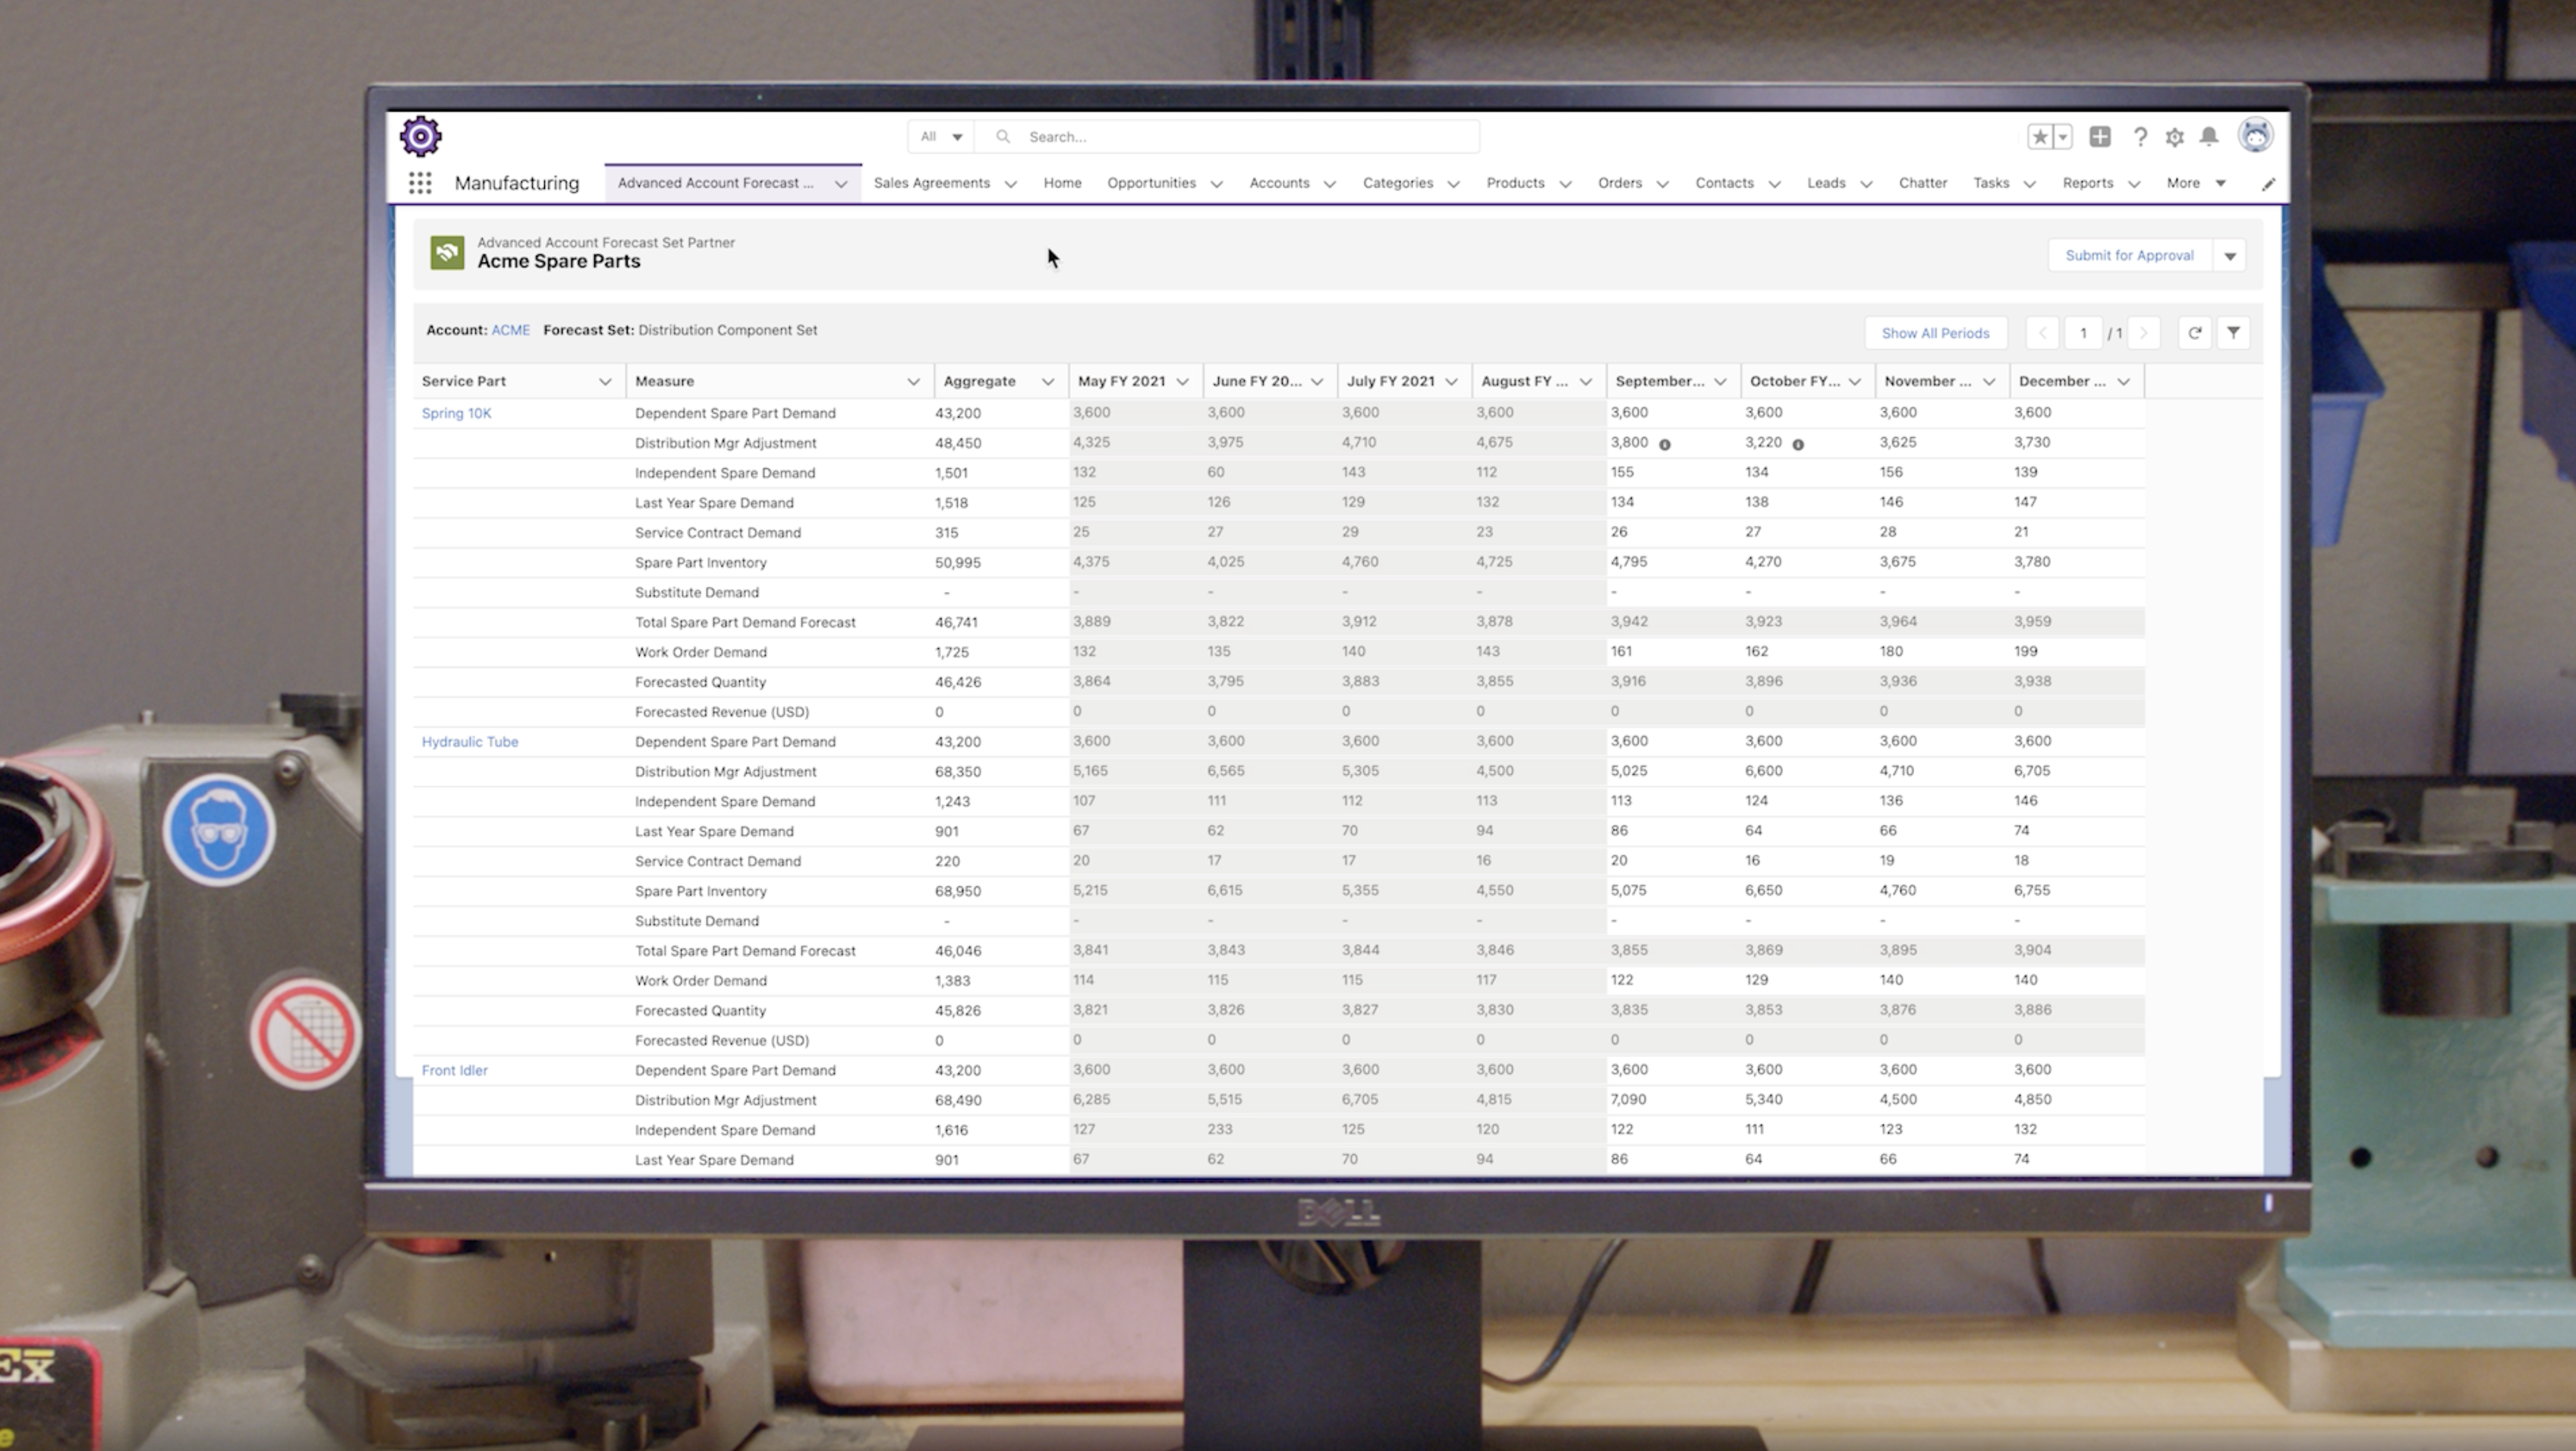Screen dimensions: 2576x1451
Task: Open the Measure column menu chevron
Action: tap(913, 382)
